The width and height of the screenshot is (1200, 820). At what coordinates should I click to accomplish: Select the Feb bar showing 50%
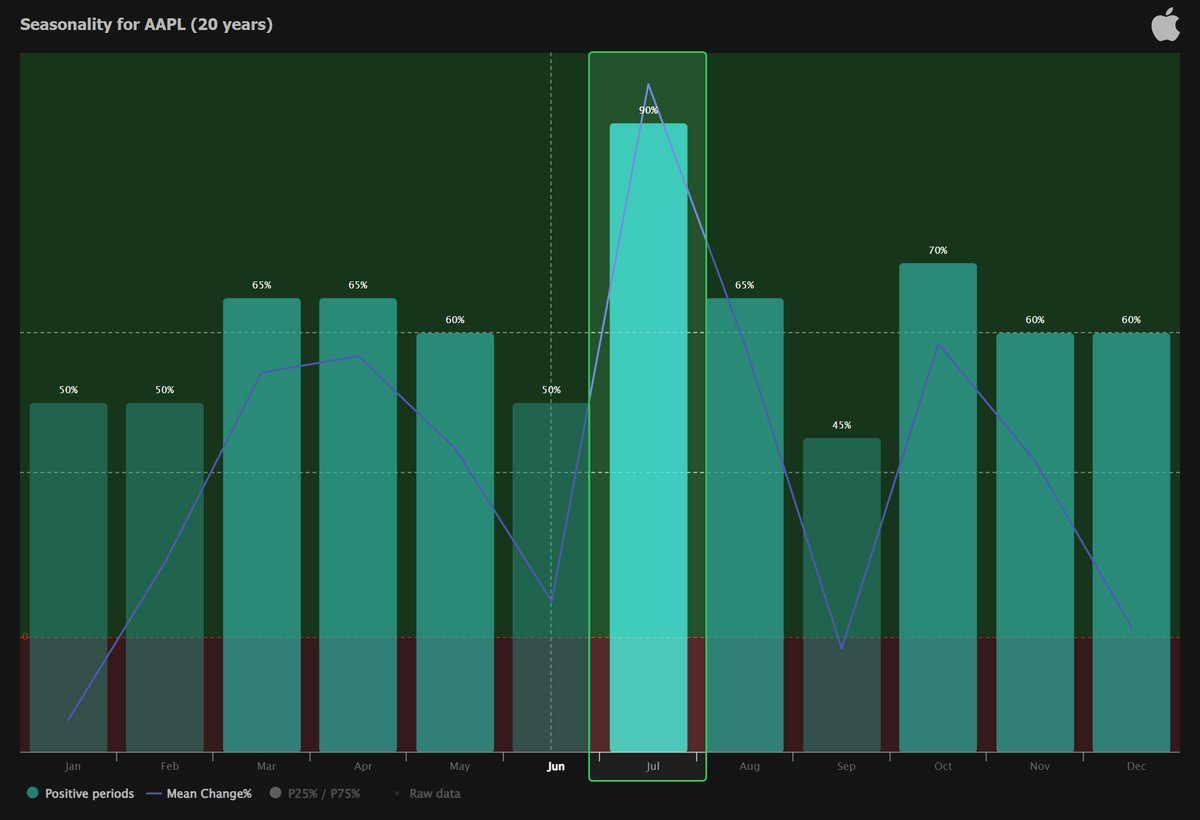[165, 577]
